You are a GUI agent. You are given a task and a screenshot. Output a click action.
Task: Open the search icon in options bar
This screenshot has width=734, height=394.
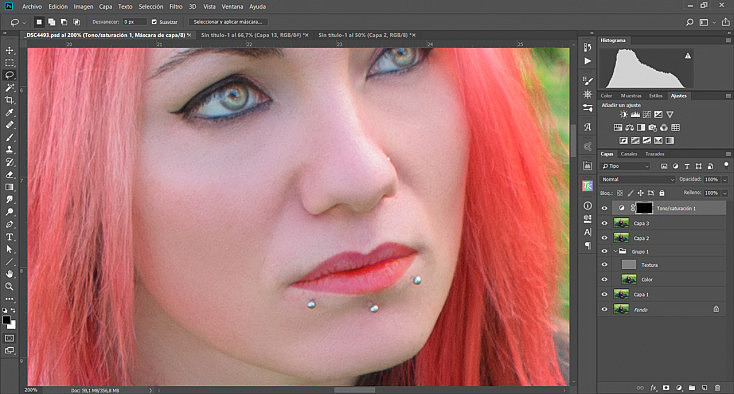[690, 22]
